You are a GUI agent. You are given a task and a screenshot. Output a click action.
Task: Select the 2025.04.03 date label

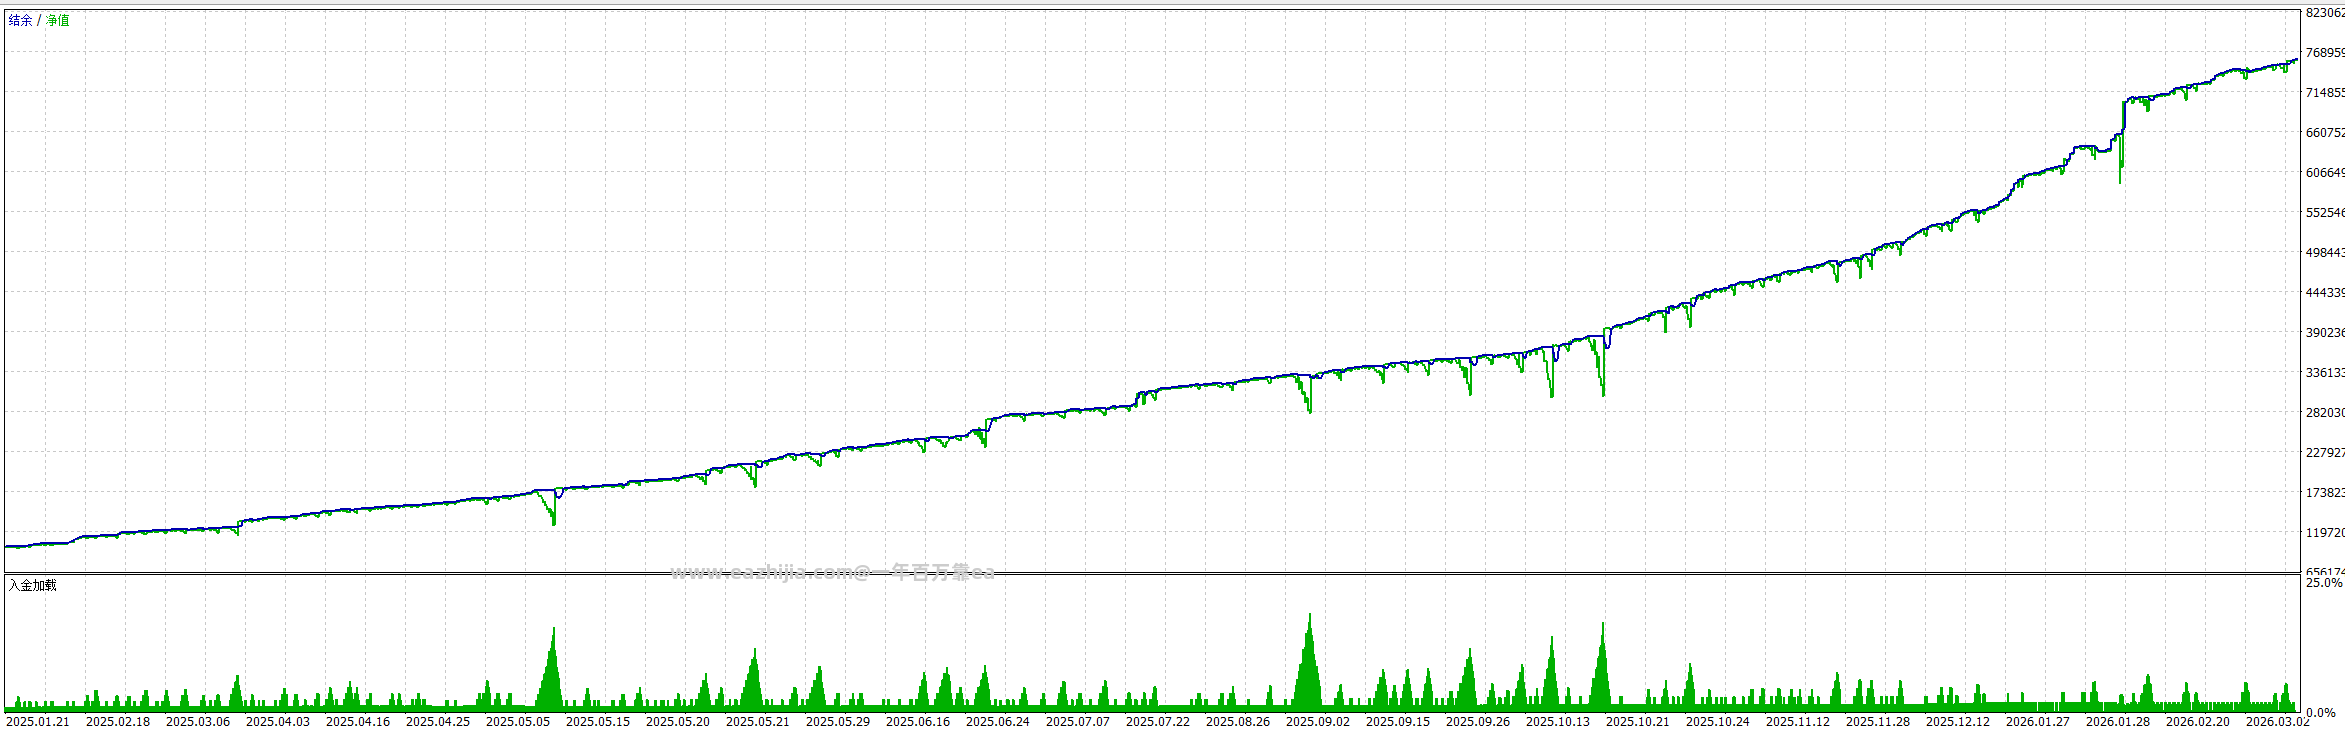tap(278, 721)
